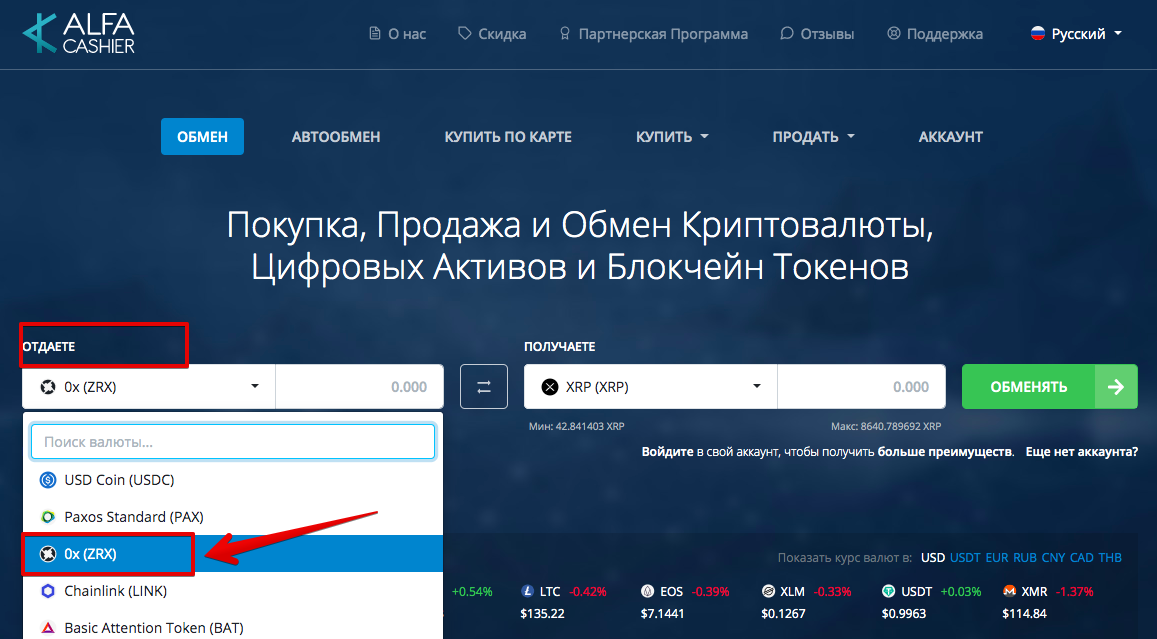This screenshot has width=1157, height=639.
Task: Click the USDT price $0.9963
Action: 903,613
